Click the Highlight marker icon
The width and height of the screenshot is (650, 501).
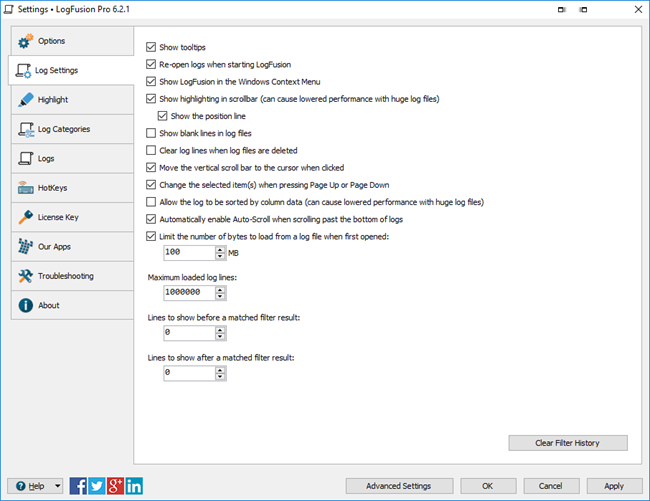point(25,99)
